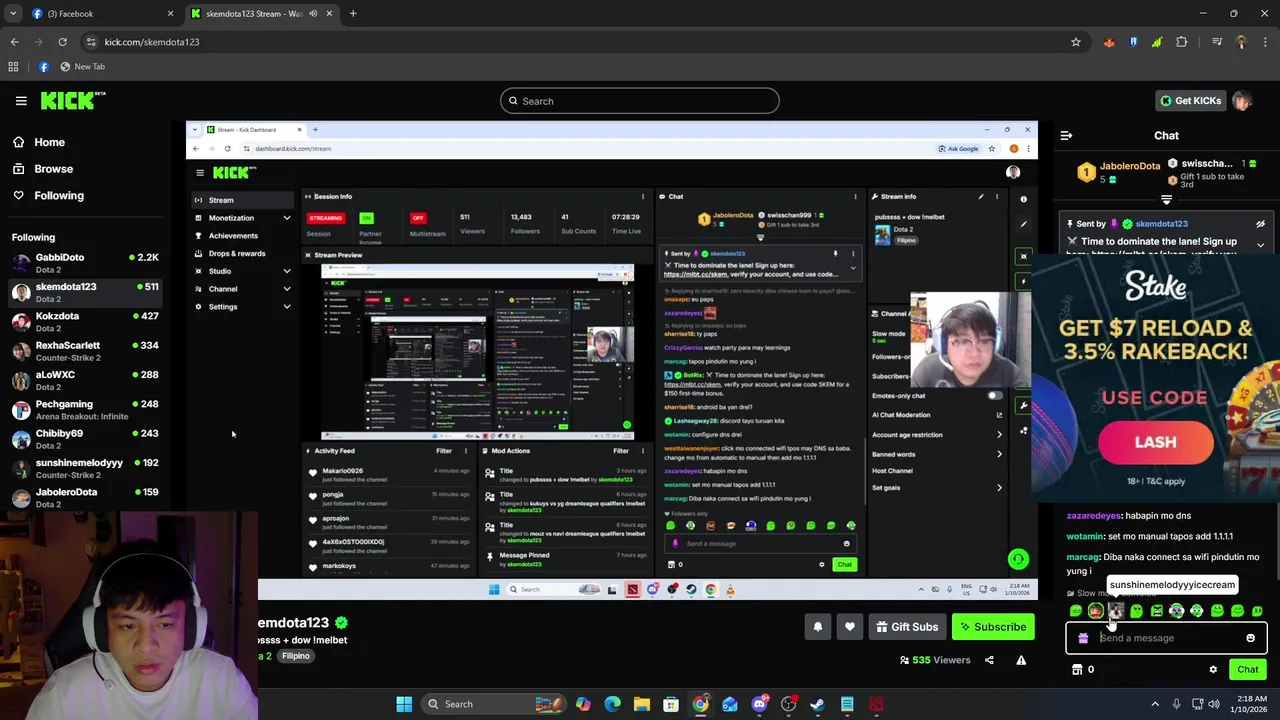Open RexhaScarlett's channel in the Following list
This screenshot has width=1280, height=720.
84,351
